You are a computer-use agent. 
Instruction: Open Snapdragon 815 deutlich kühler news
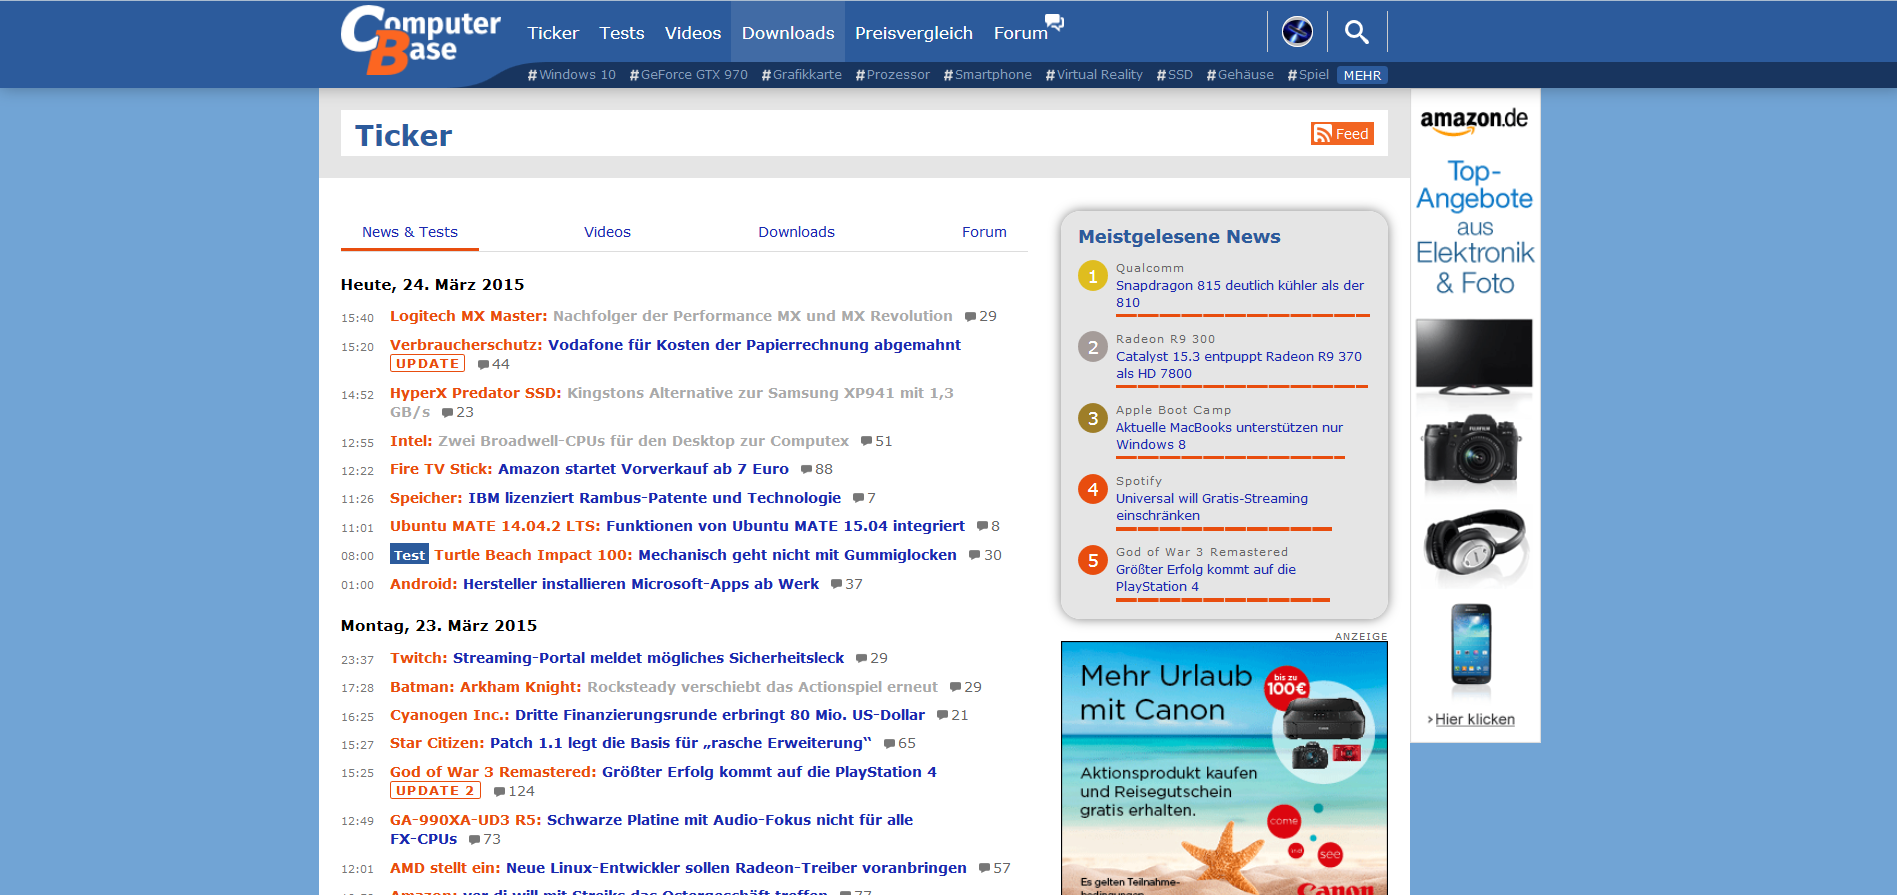pyautogui.click(x=1240, y=294)
